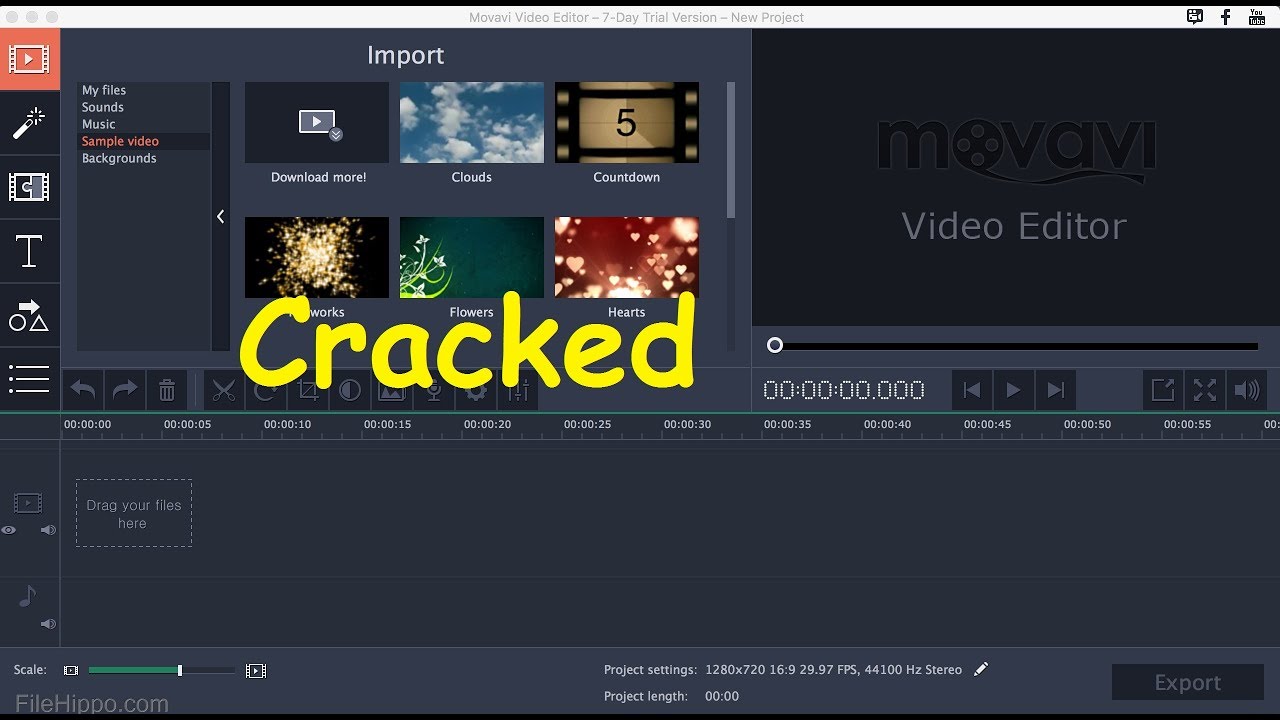The height and width of the screenshot is (720, 1280).
Task: Open the Transitions tab in sidebar
Action: click(x=29, y=187)
